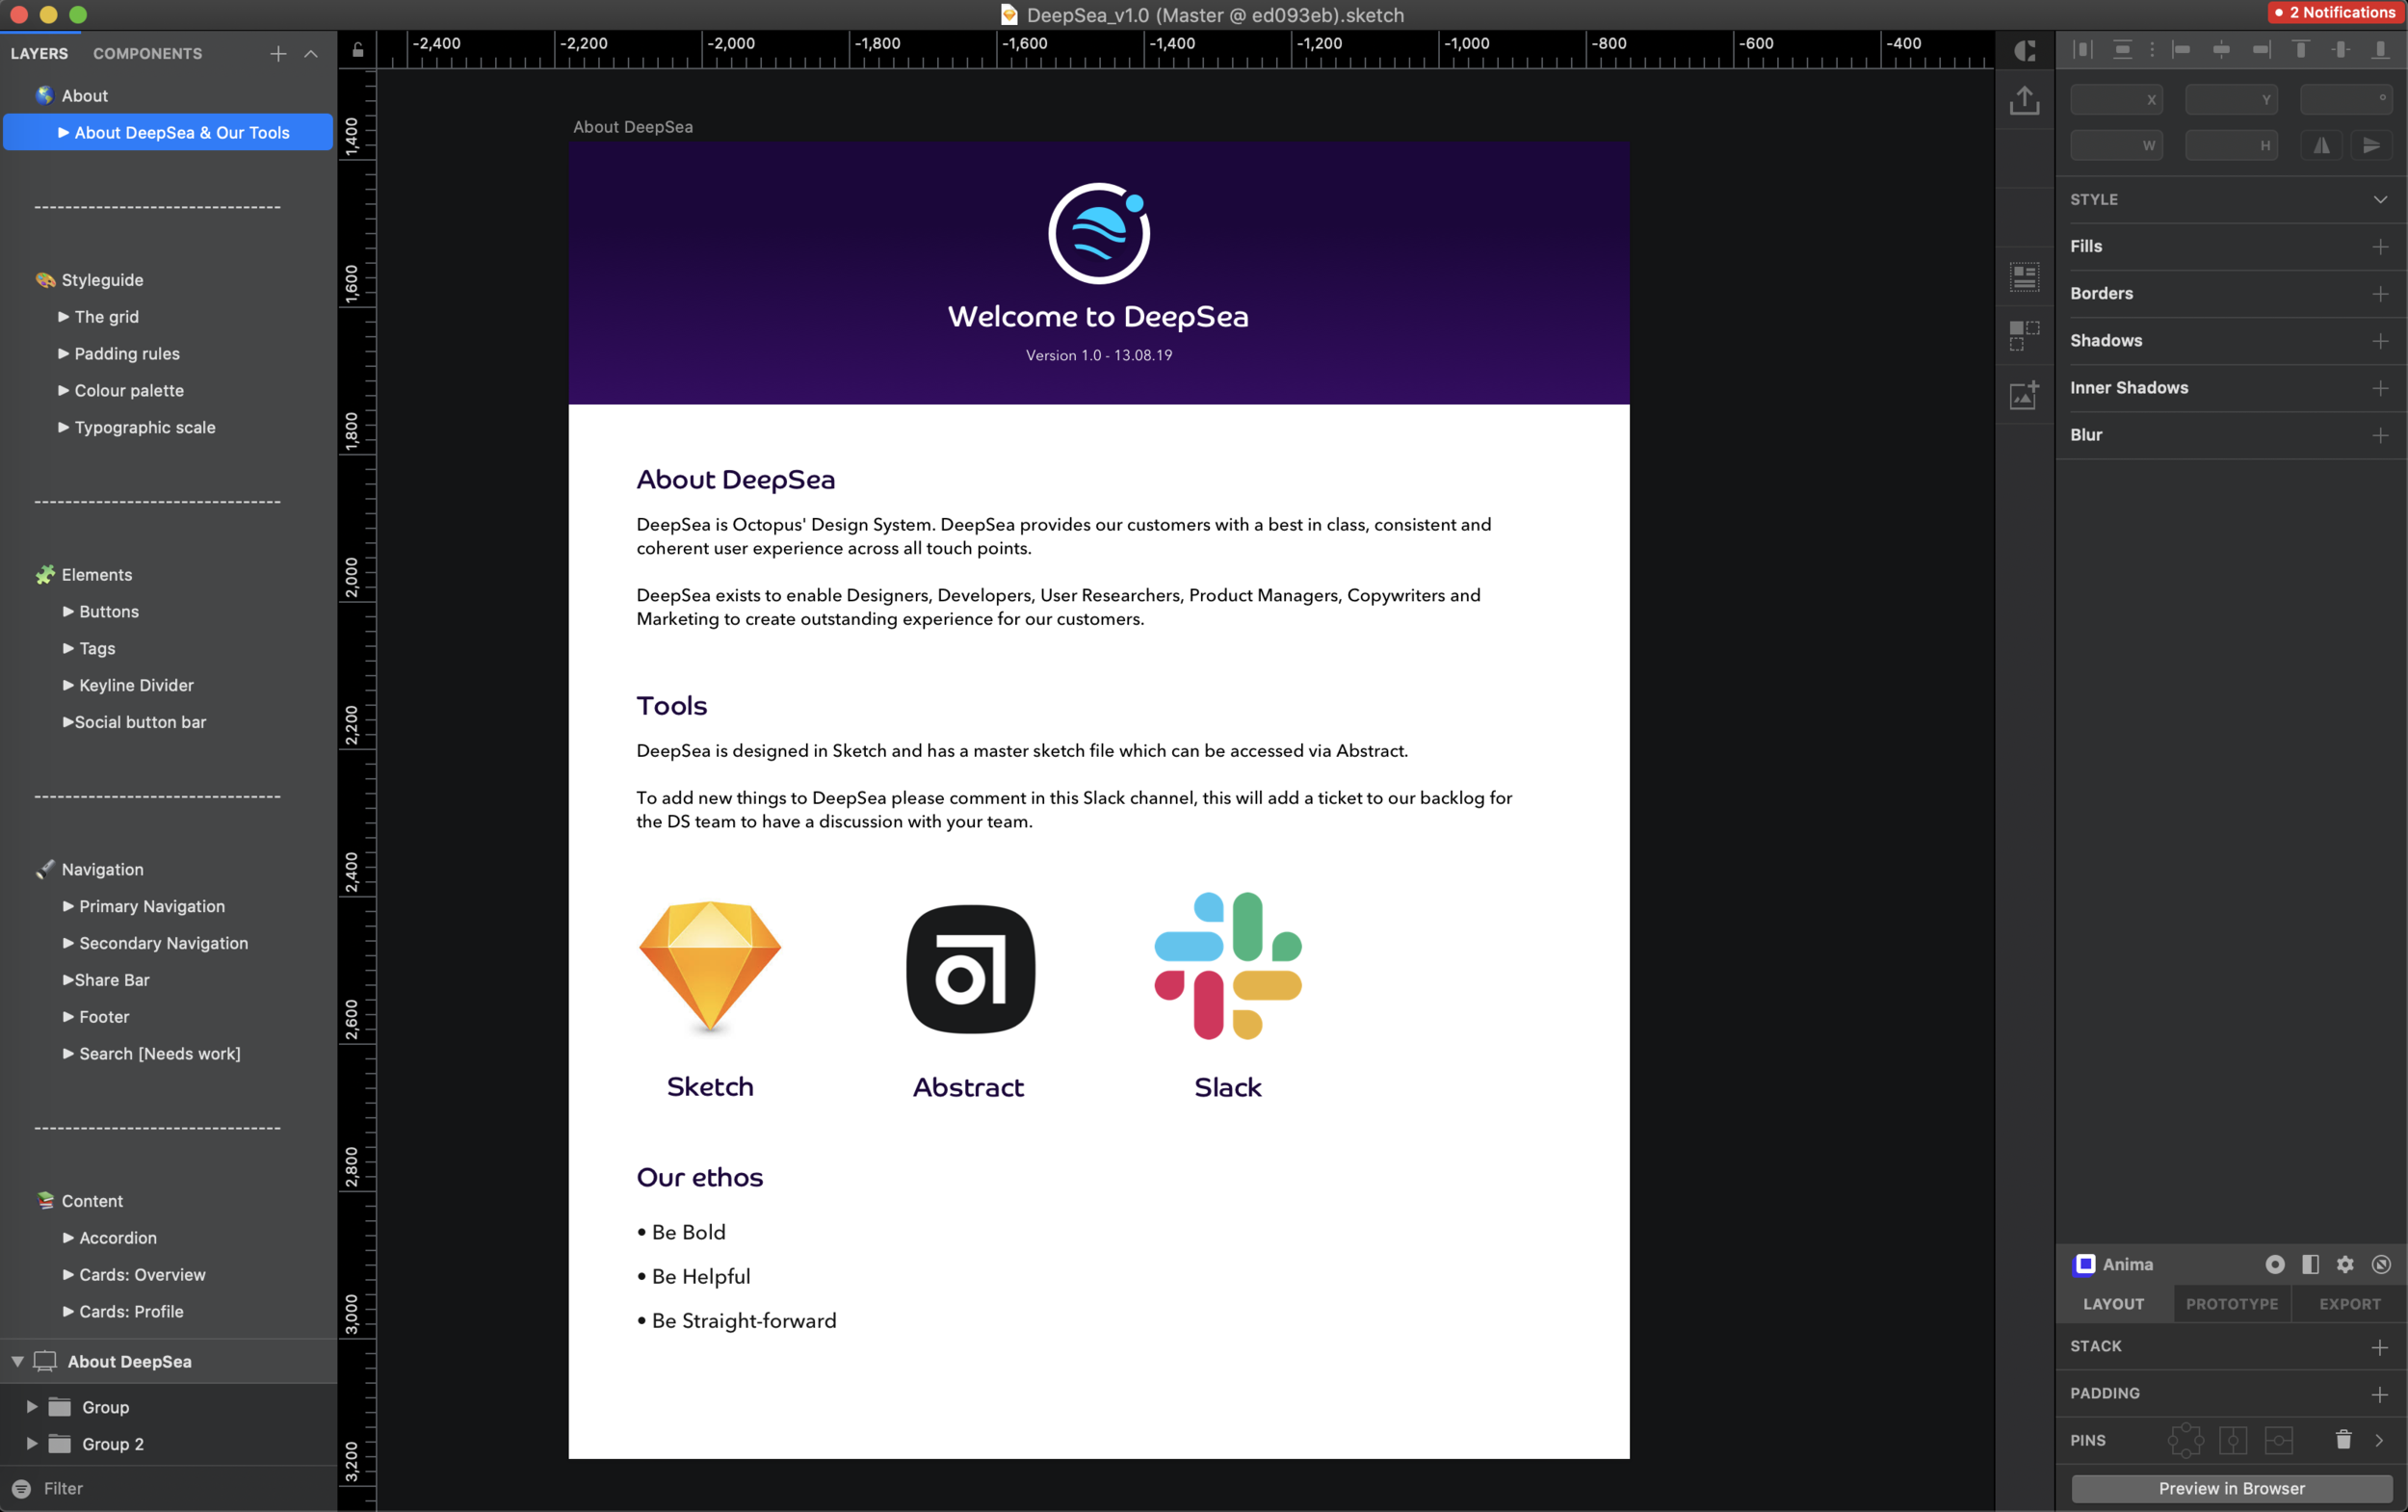Image resolution: width=2408 pixels, height=1512 pixels.
Task: Toggle the Anima panel split view icon
Action: (2310, 1264)
